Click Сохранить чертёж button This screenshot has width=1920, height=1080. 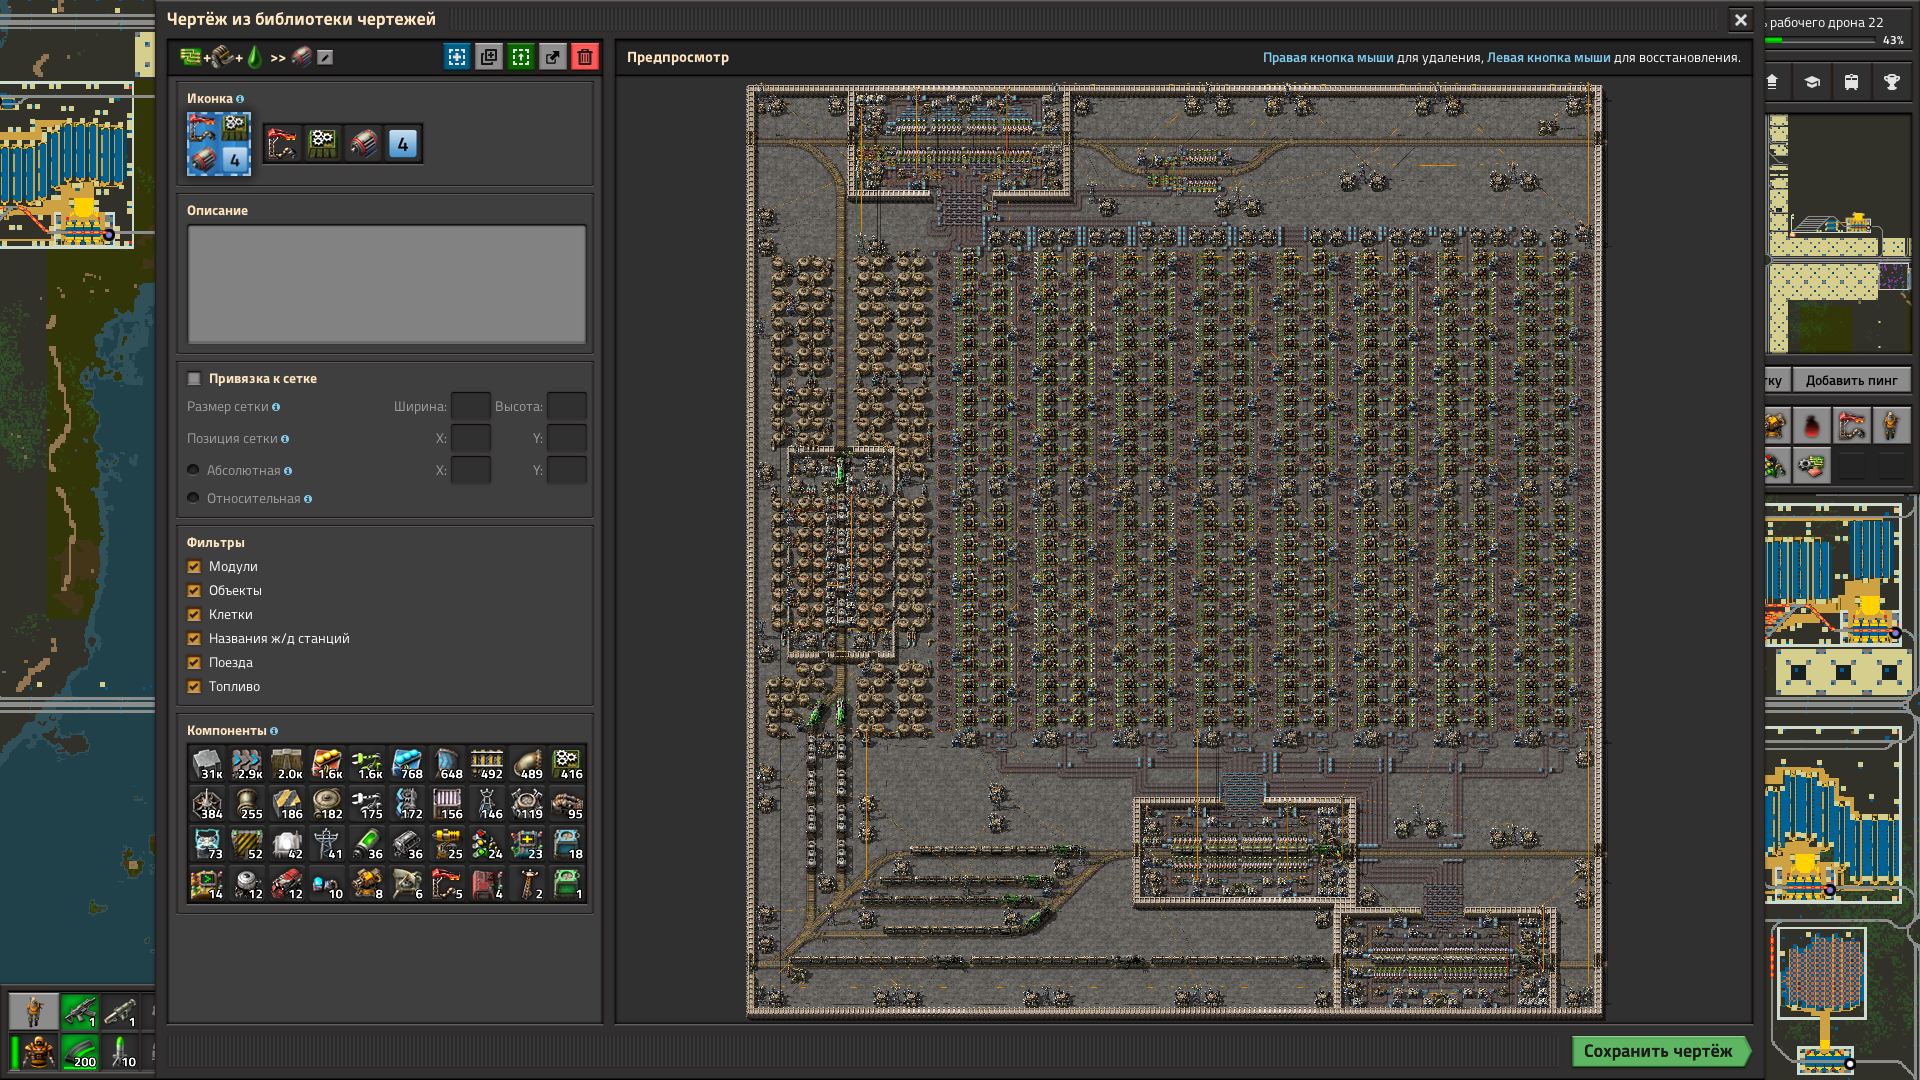1660,1051
